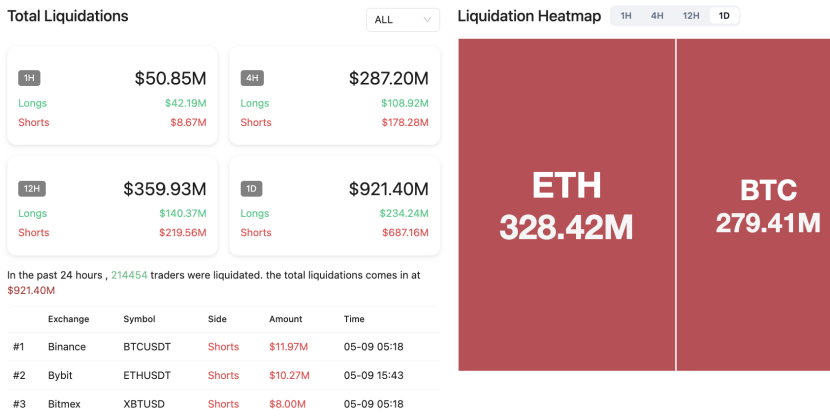Click the Time column header
Viewport: 830px width, 418px height.
(354, 319)
